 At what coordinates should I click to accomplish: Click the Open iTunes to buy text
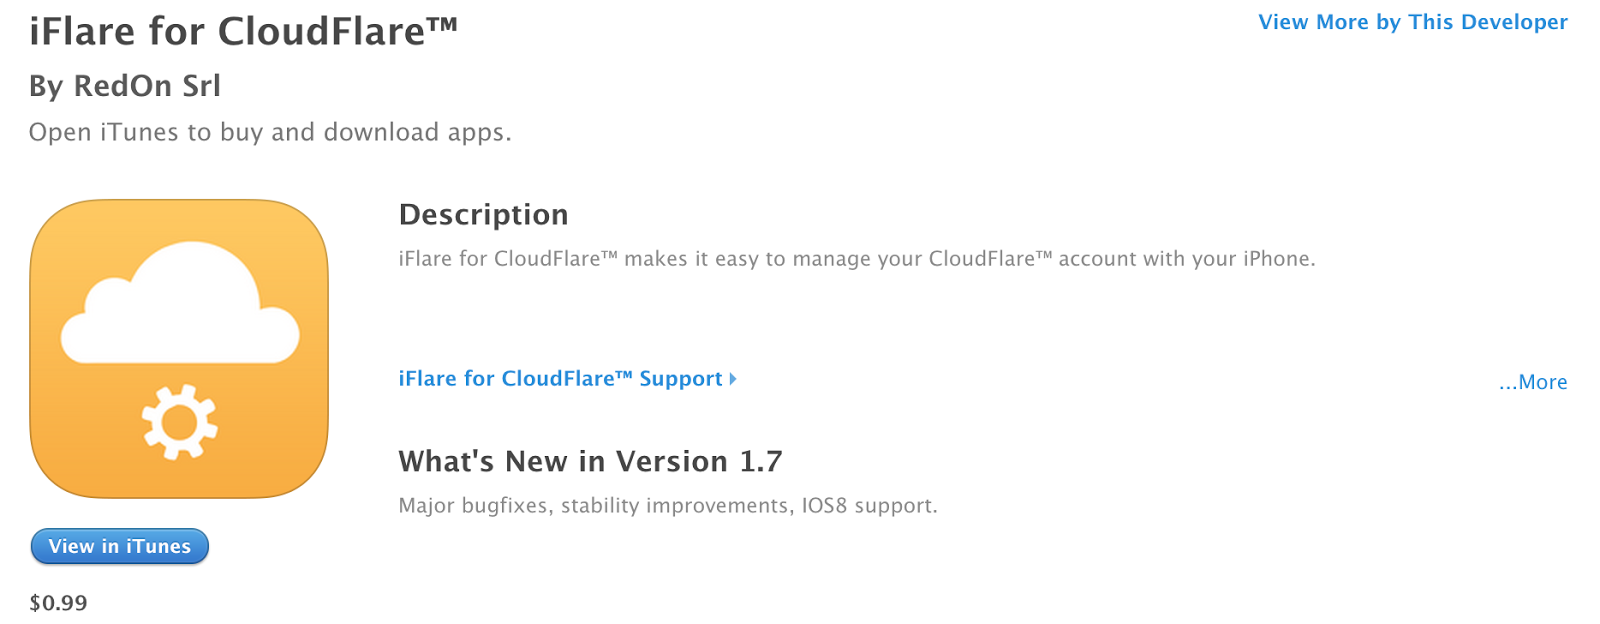coord(269,133)
